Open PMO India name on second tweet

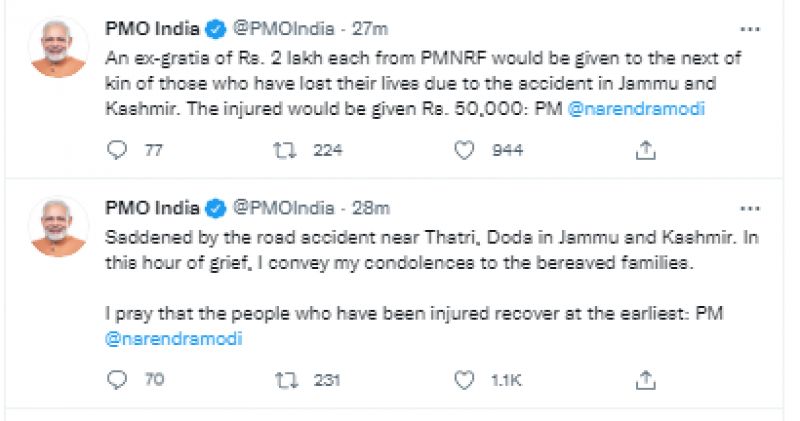[x=152, y=209]
